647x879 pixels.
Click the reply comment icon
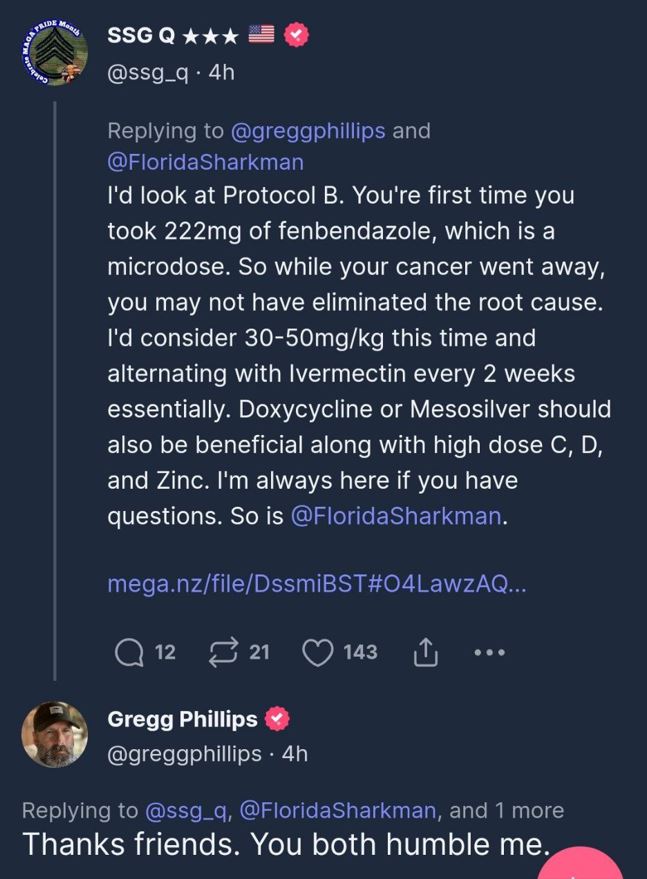coord(129,652)
